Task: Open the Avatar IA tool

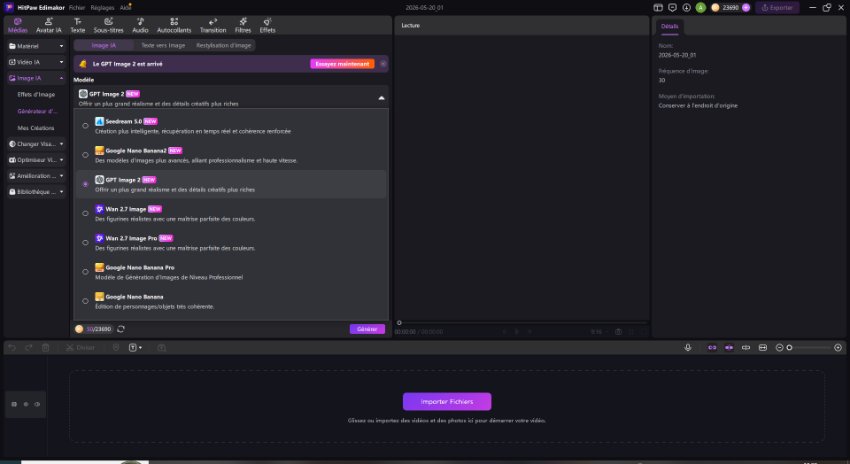Action: [49, 25]
